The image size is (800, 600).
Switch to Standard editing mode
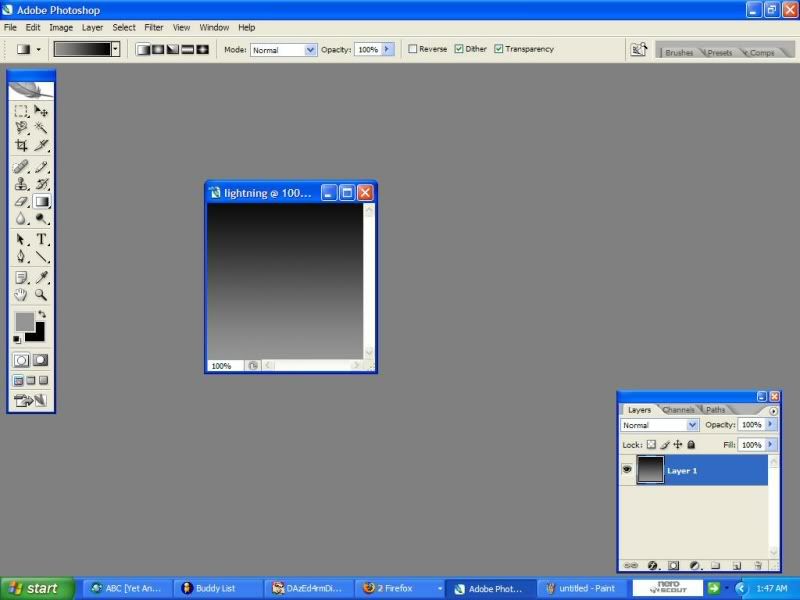21,360
